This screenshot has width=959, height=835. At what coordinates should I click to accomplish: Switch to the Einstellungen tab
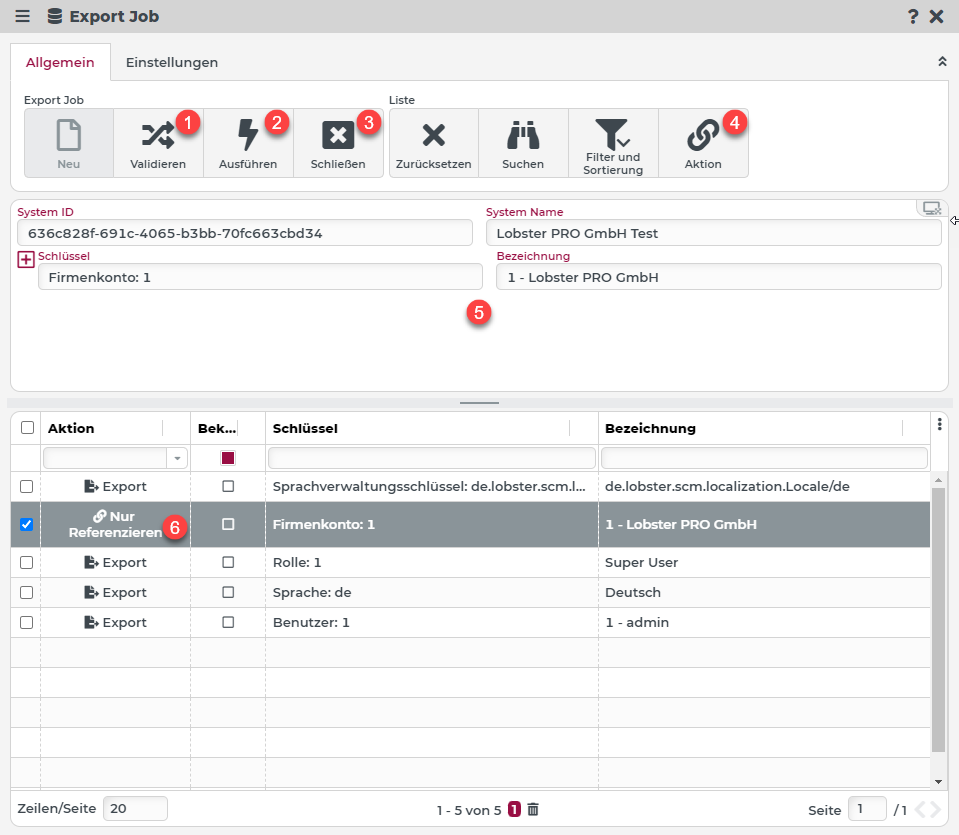[172, 62]
